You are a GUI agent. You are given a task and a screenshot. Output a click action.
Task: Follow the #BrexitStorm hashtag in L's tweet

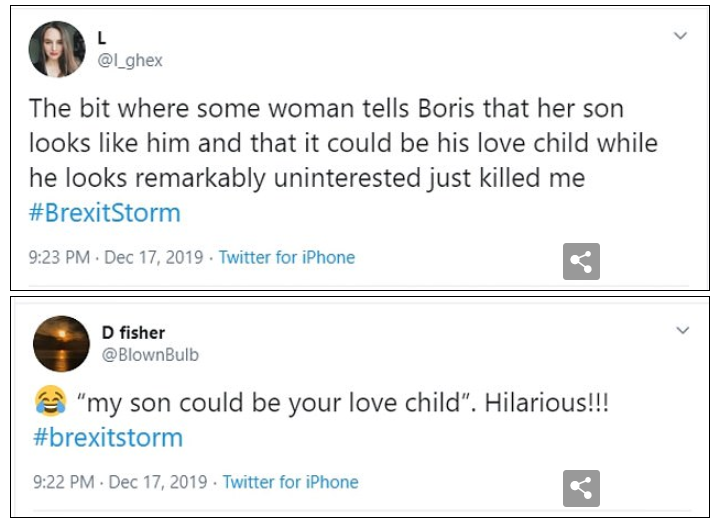[105, 215]
